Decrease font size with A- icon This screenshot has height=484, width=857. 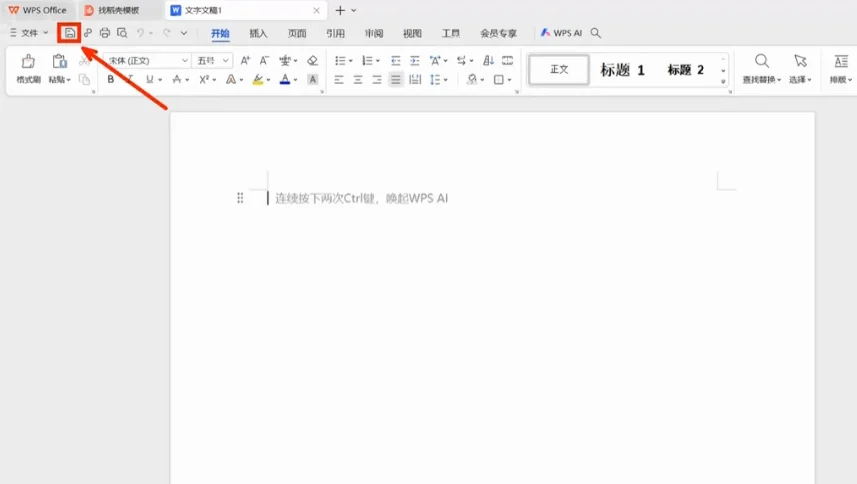(264, 61)
